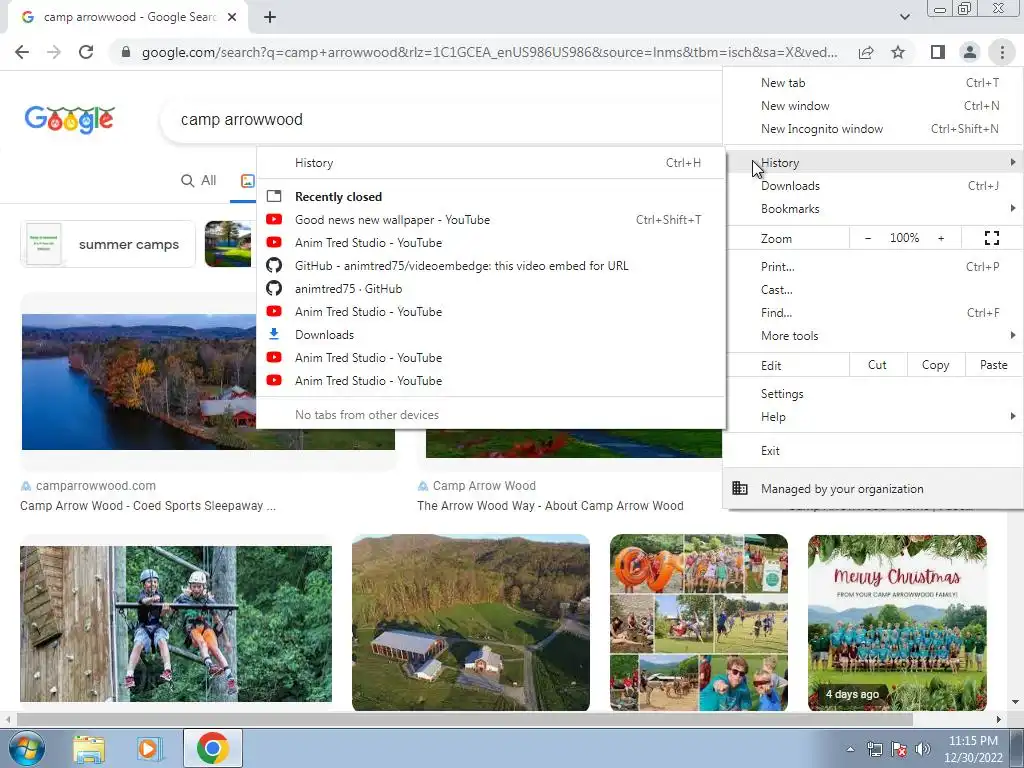Select New tab in Chrome menu

[873, 83]
